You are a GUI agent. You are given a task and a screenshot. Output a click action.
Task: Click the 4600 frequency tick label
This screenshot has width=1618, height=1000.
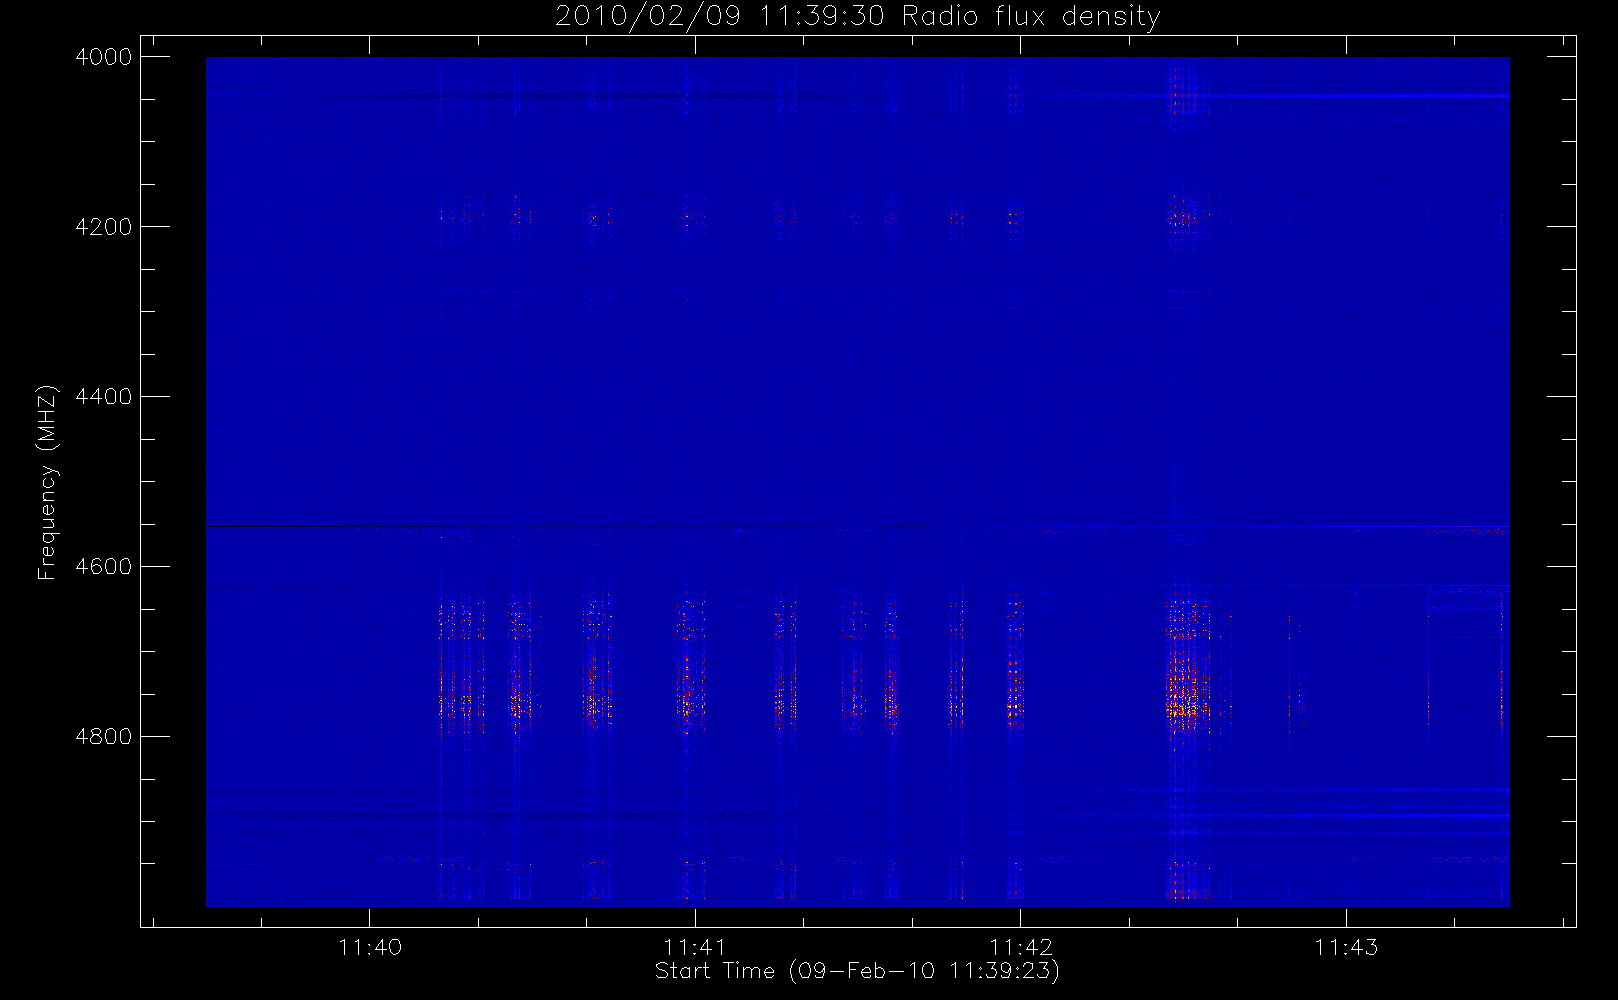pos(104,567)
